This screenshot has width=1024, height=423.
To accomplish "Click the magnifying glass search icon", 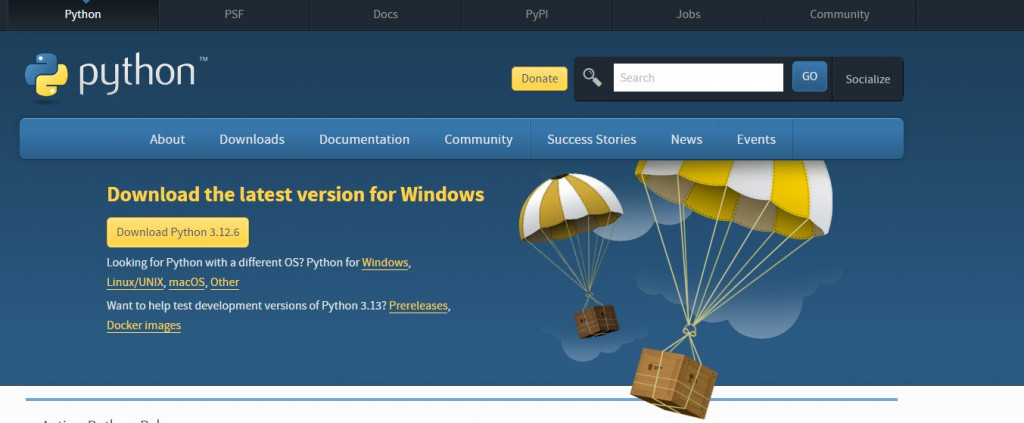I will [592, 77].
